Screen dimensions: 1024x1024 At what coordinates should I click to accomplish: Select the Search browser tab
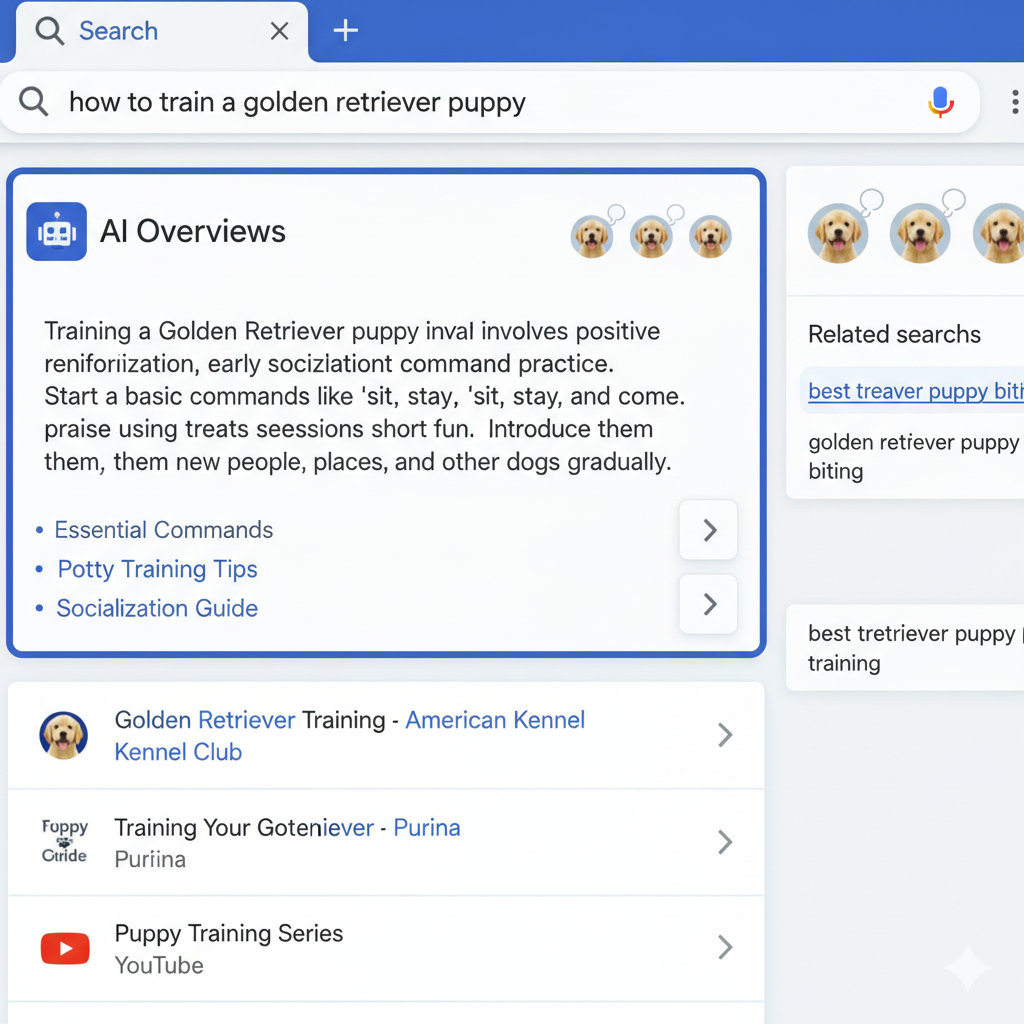pos(162,31)
